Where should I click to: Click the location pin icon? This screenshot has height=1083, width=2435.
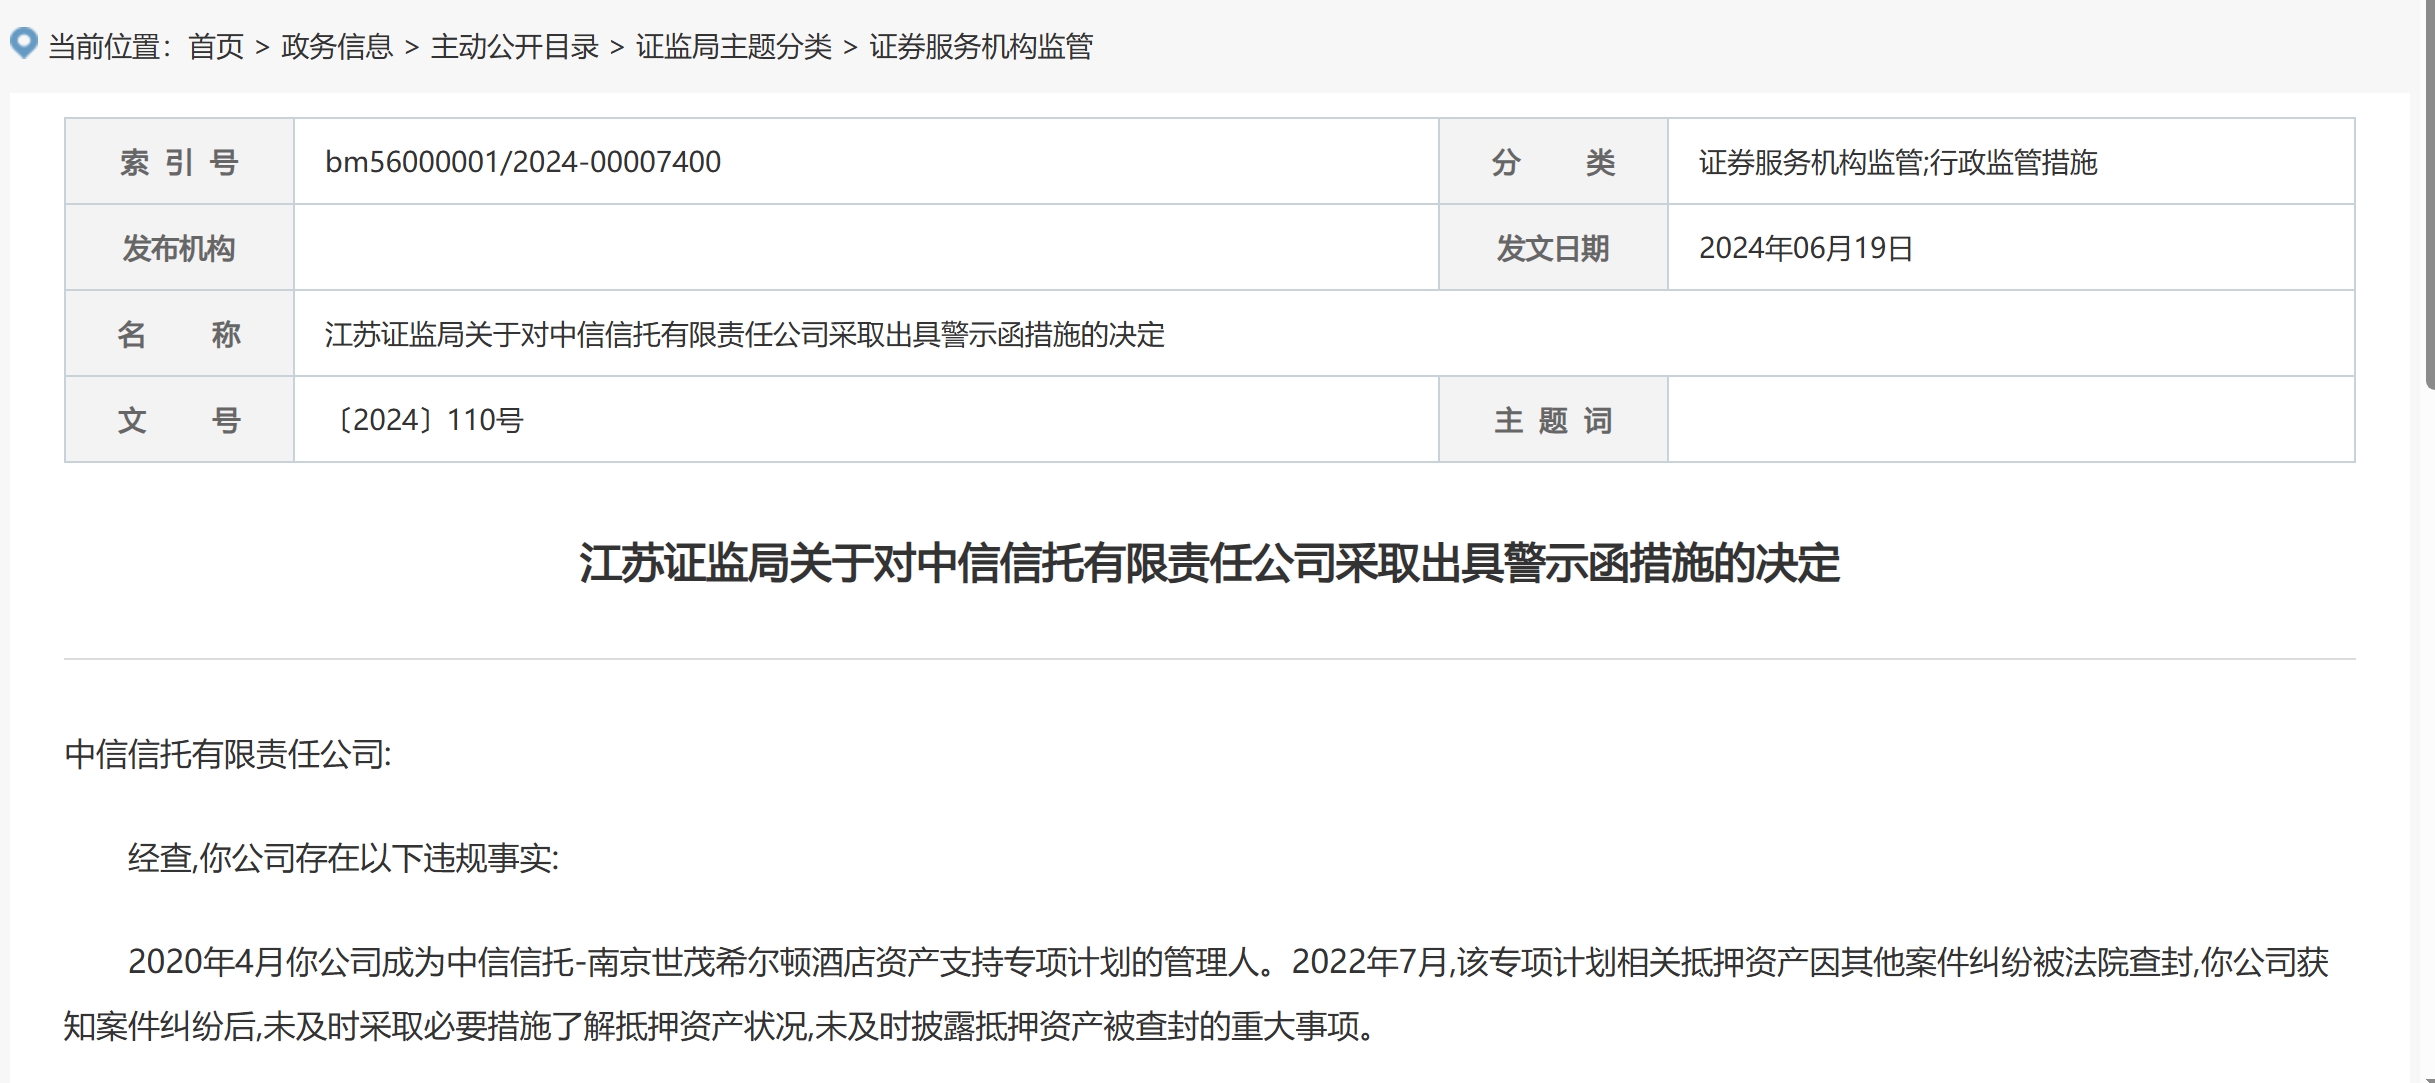[23, 44]
